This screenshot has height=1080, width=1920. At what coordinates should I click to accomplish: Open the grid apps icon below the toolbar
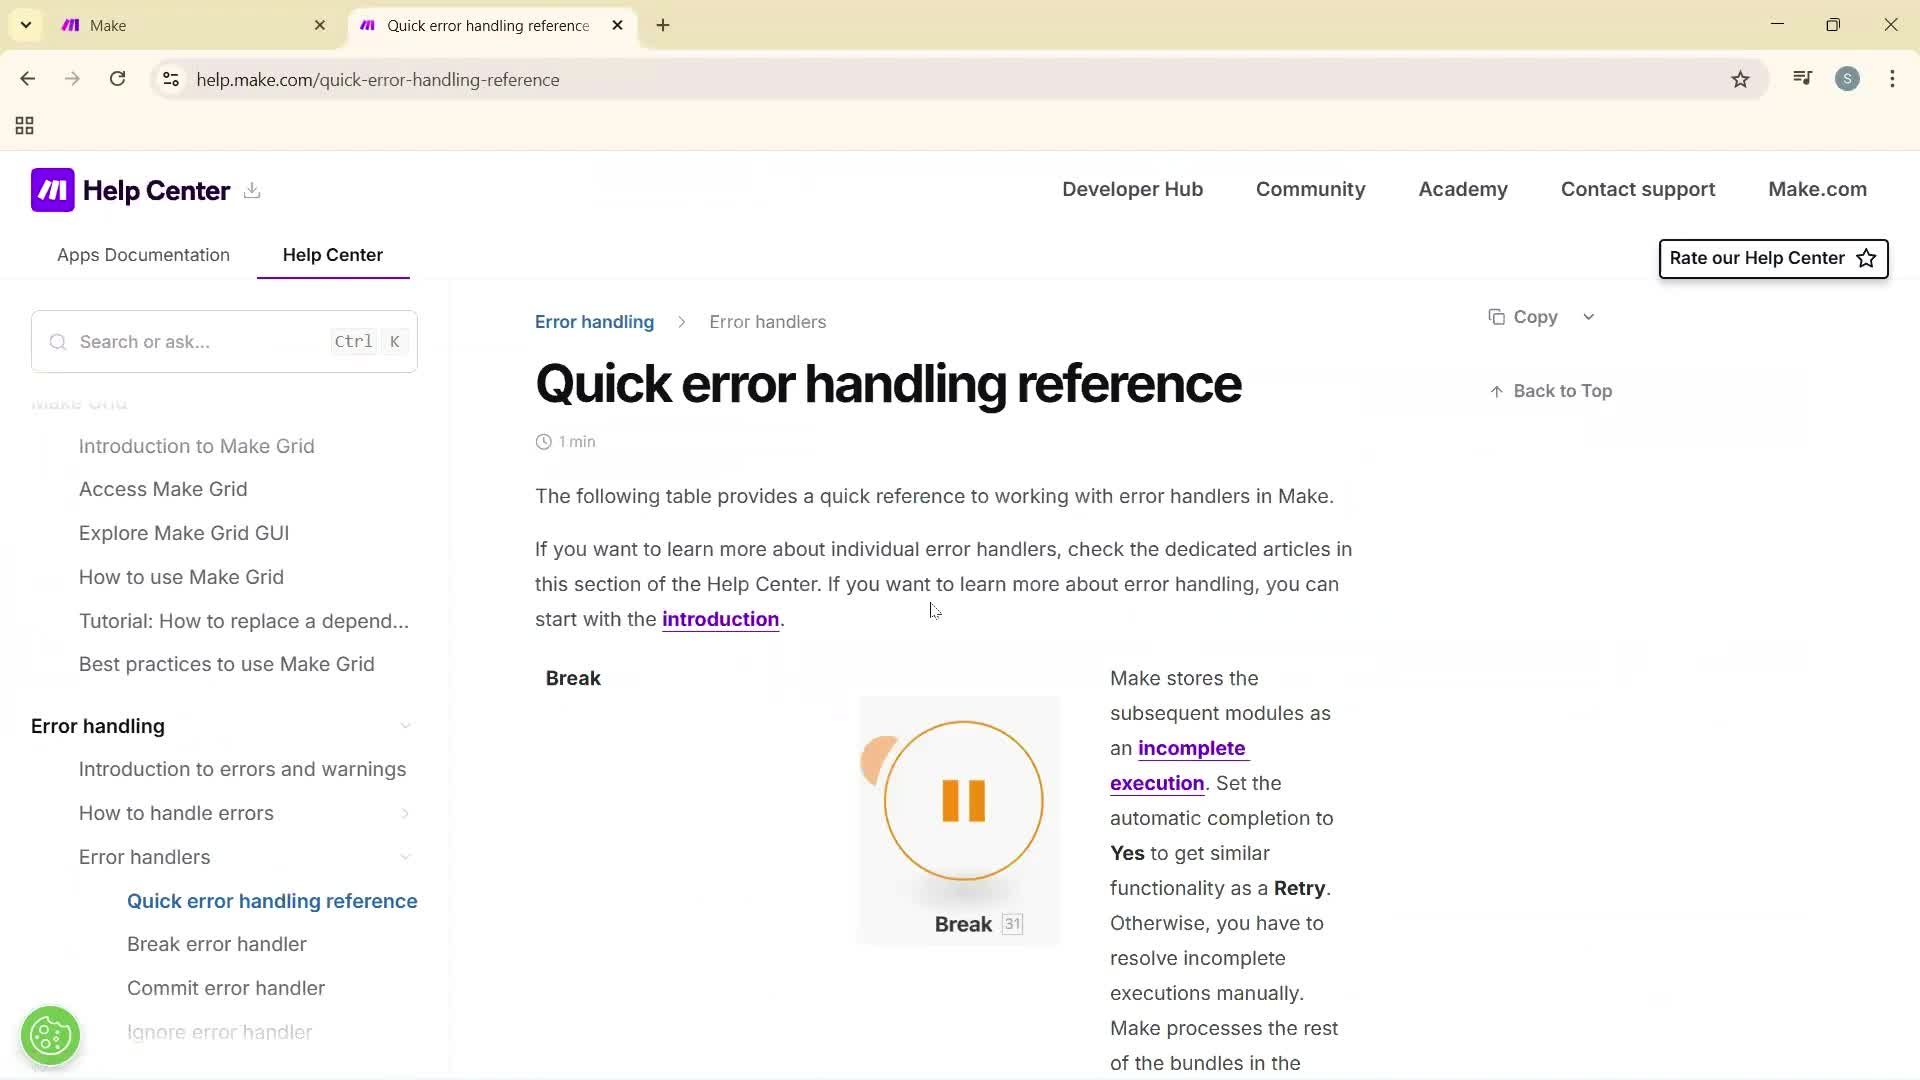point(24,126)
